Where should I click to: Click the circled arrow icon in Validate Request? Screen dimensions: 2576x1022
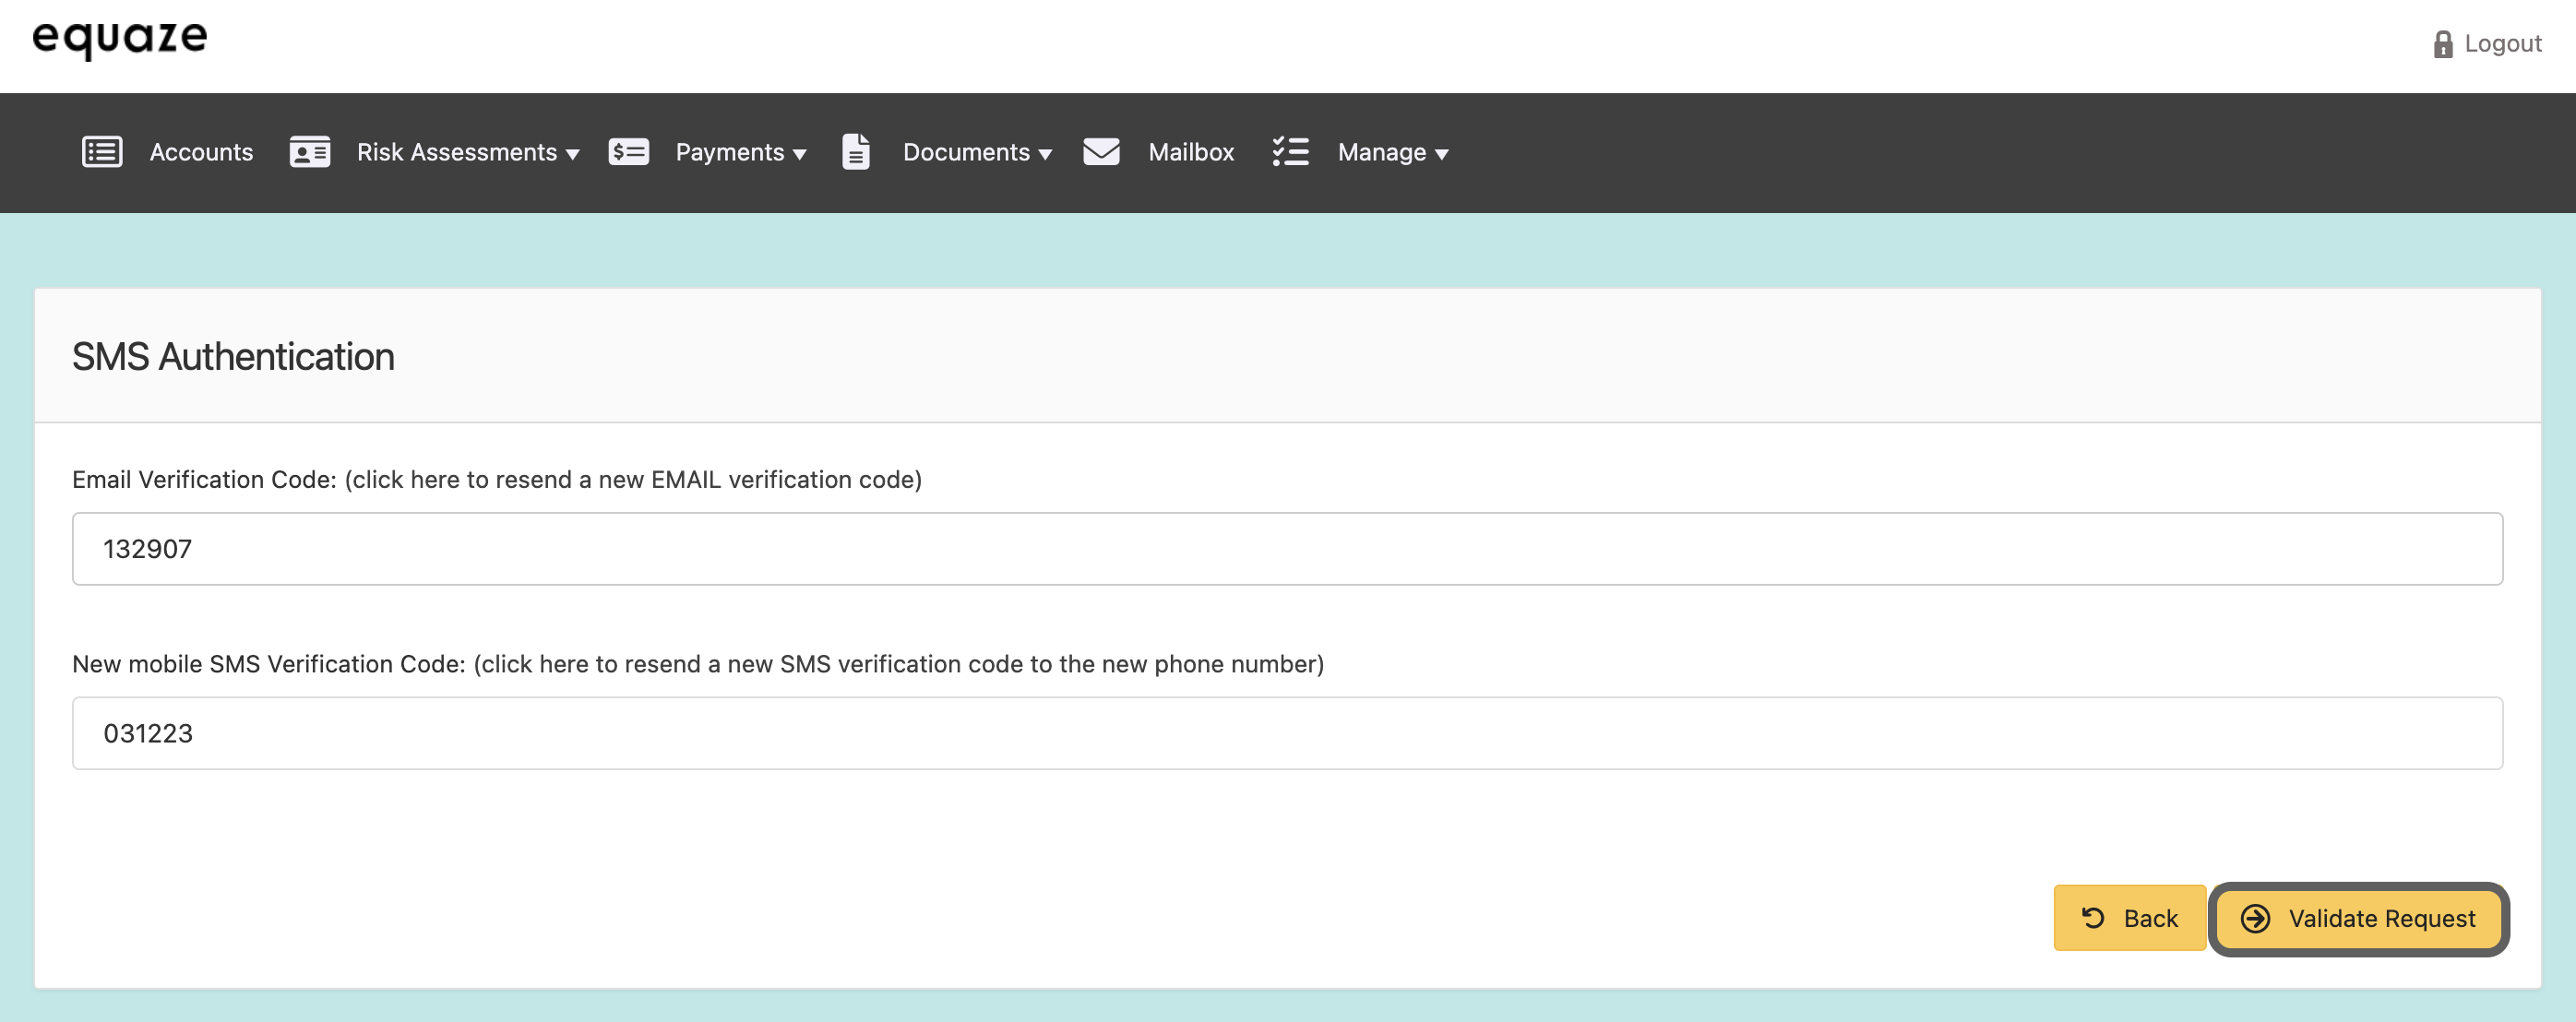(2255, 918)
